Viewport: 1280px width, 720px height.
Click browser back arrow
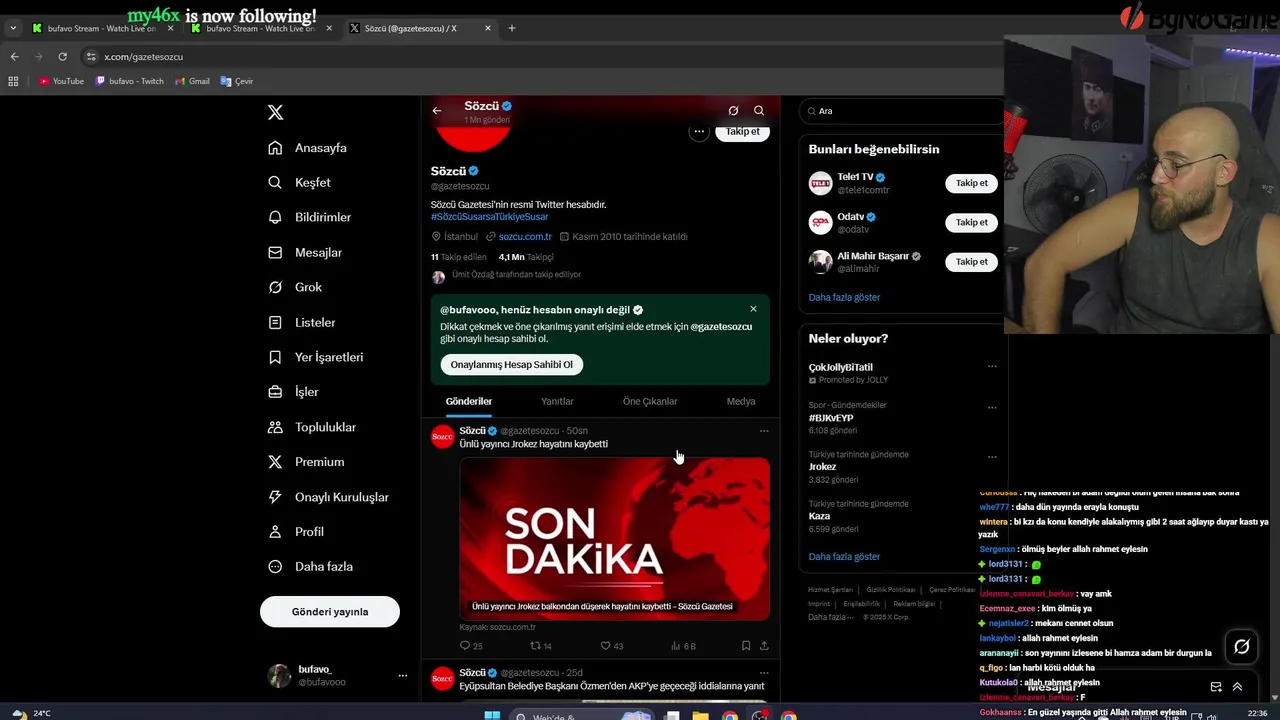14,57
